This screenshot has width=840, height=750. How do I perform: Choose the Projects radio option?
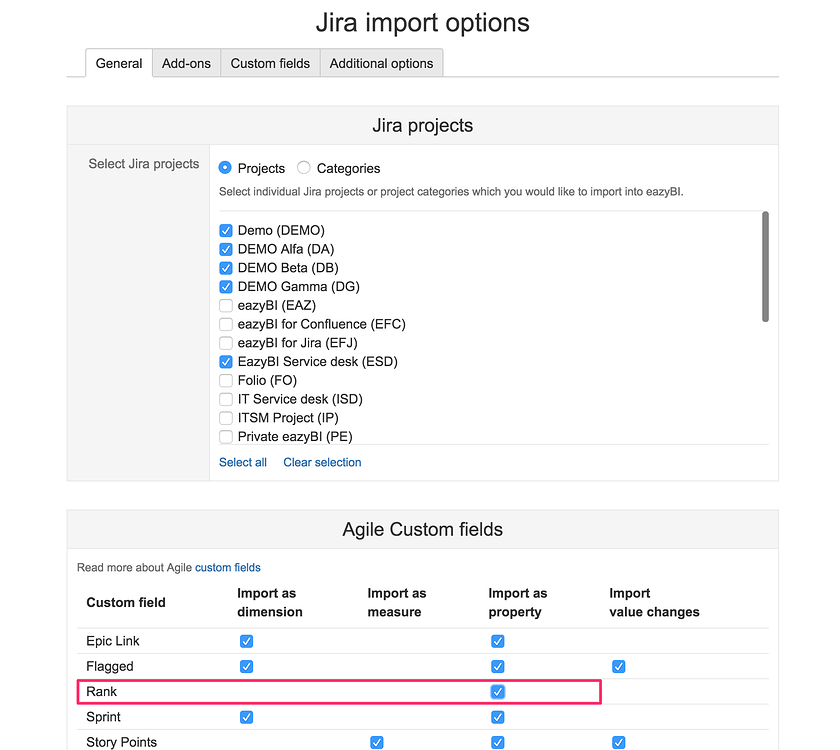point(225,168)
